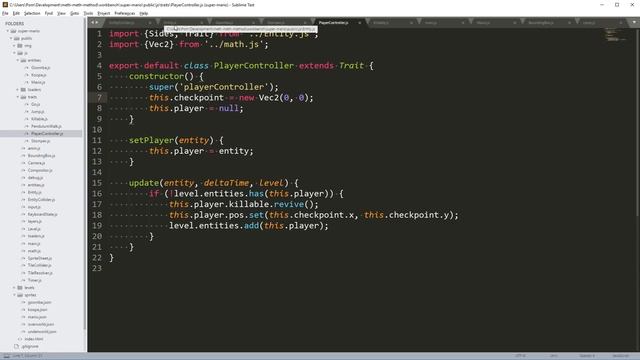Open the Selection menu
This screenshot has height=360, width=640.
point(32,13)
